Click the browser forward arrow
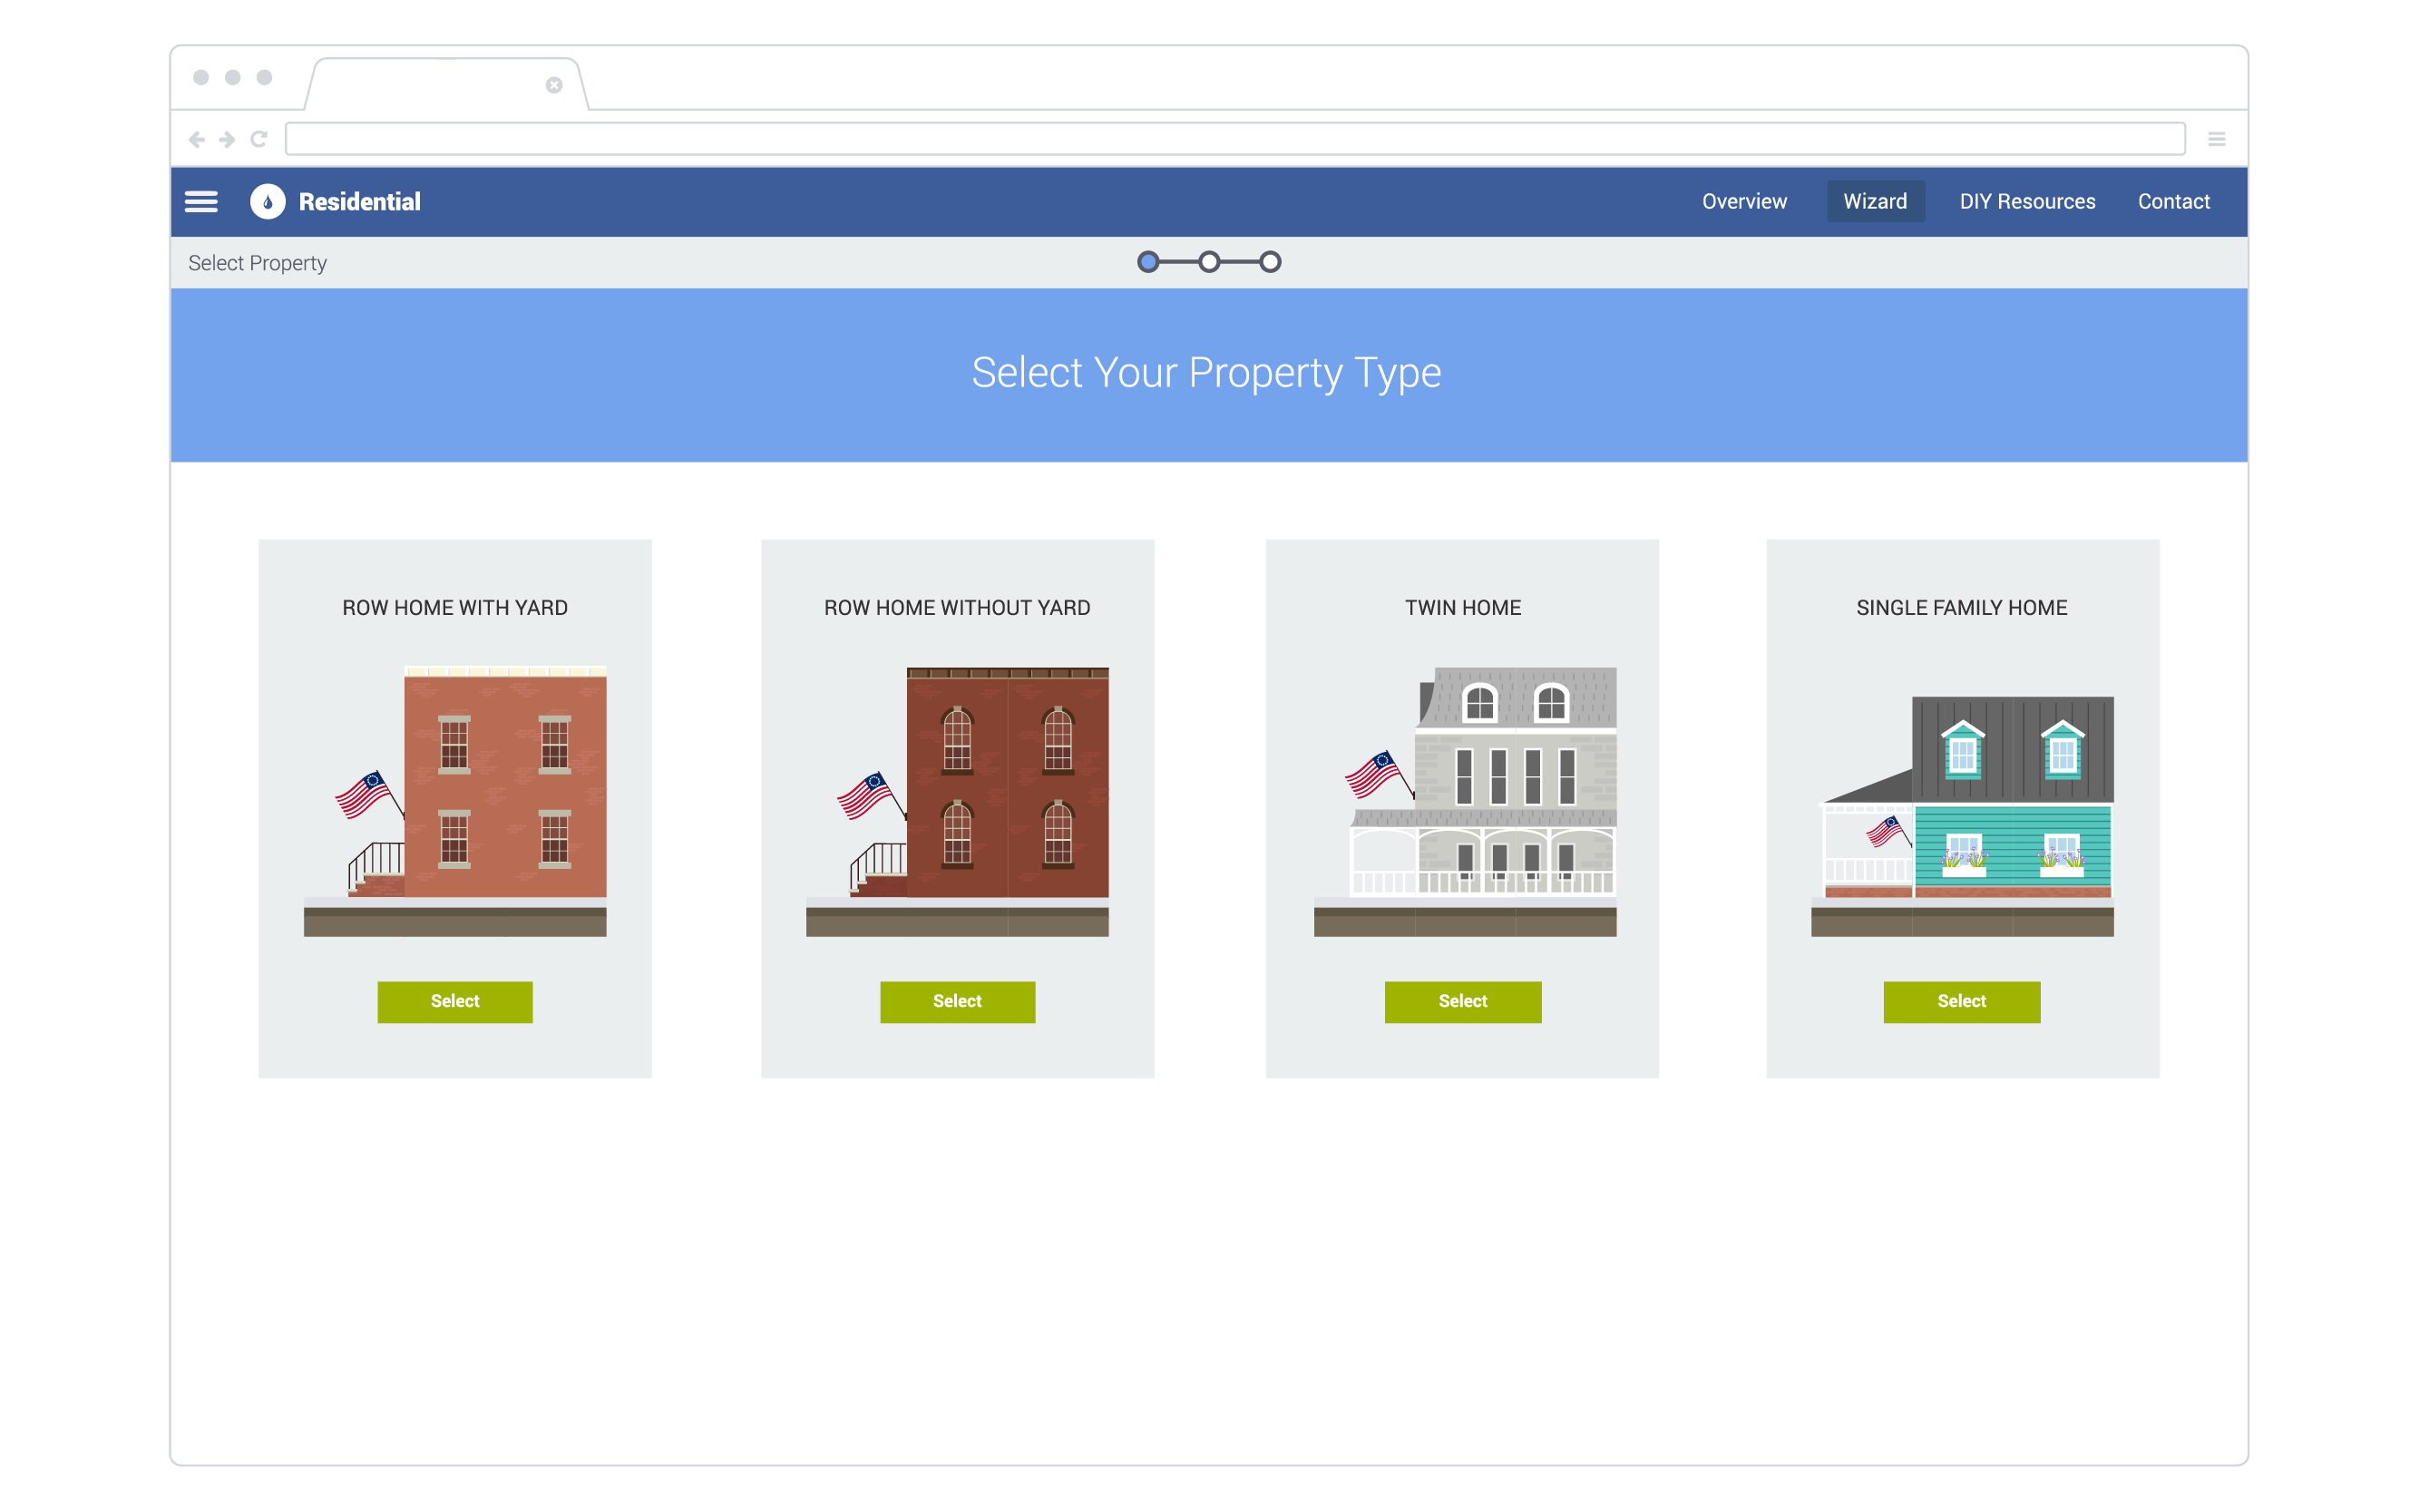This screenshot has height=1512, width=2419. (x=227, y=139)
